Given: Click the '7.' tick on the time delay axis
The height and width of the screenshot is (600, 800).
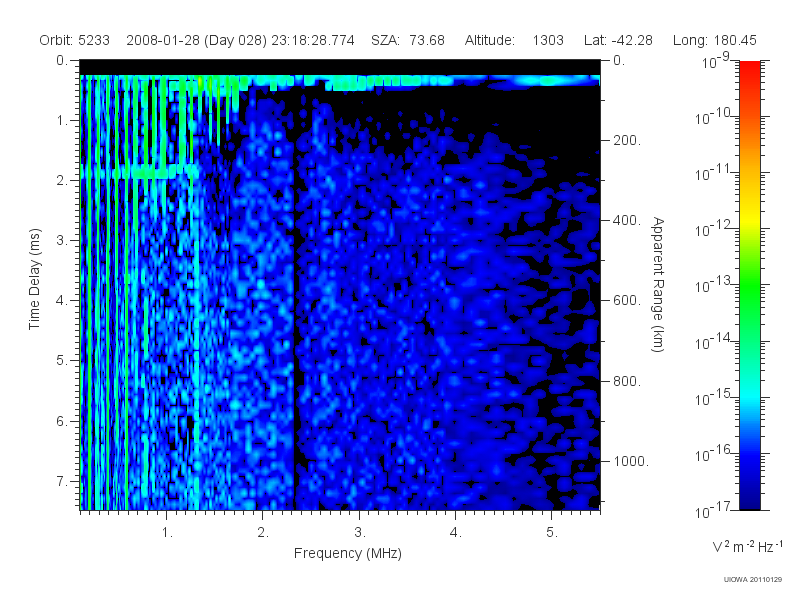Looking at the screenshot, I should [x=62, y=481].
